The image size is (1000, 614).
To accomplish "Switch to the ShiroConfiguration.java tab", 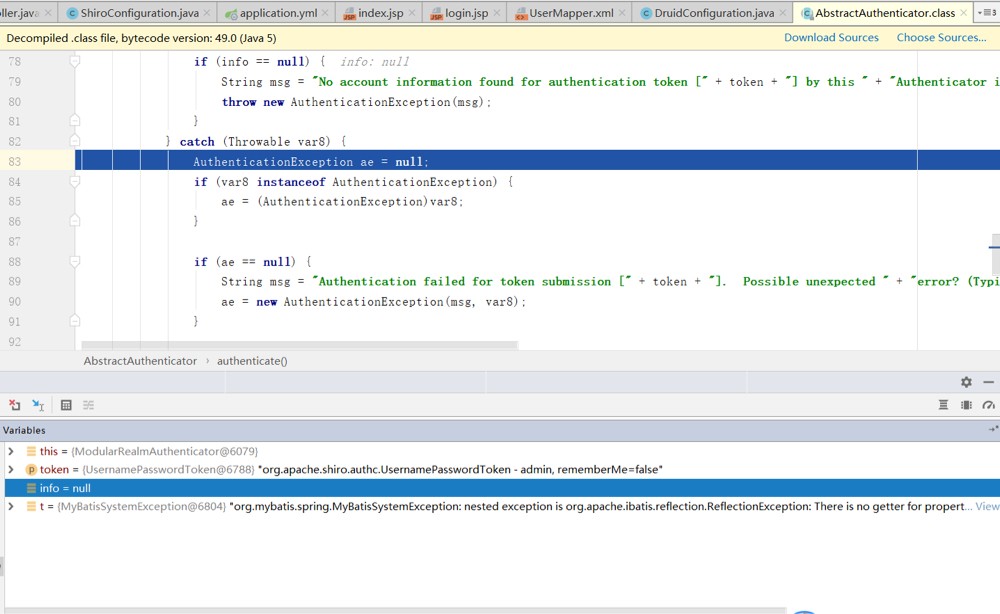I will 139,13.
